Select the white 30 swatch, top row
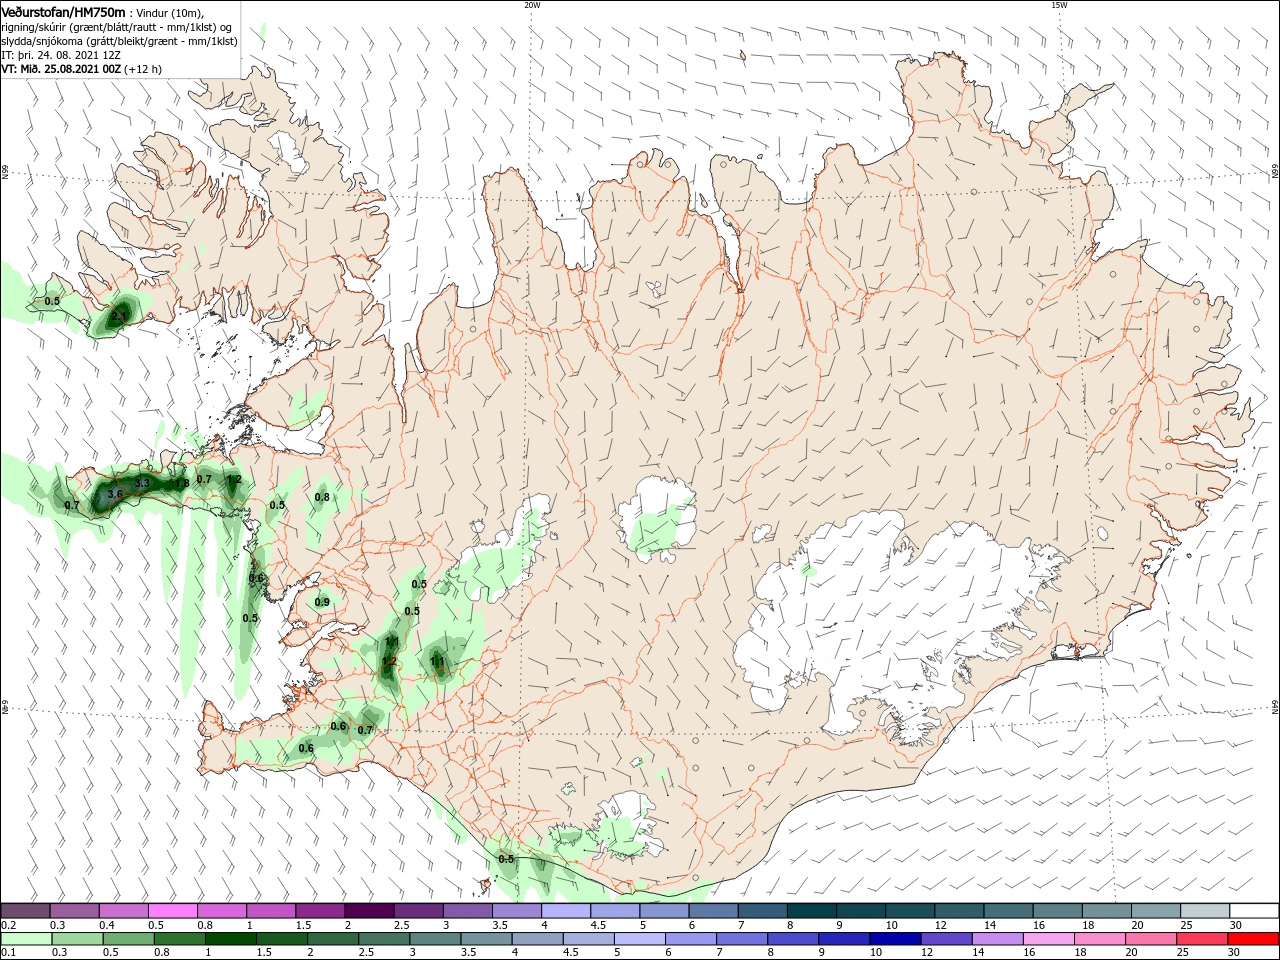 pyautogui.click(x=1253, y=911)
